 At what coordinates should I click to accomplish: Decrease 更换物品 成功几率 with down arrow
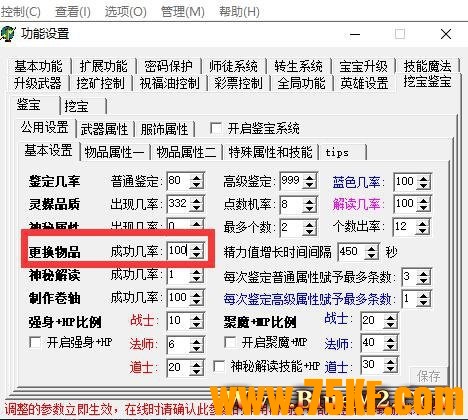click(x=196, y=255)
